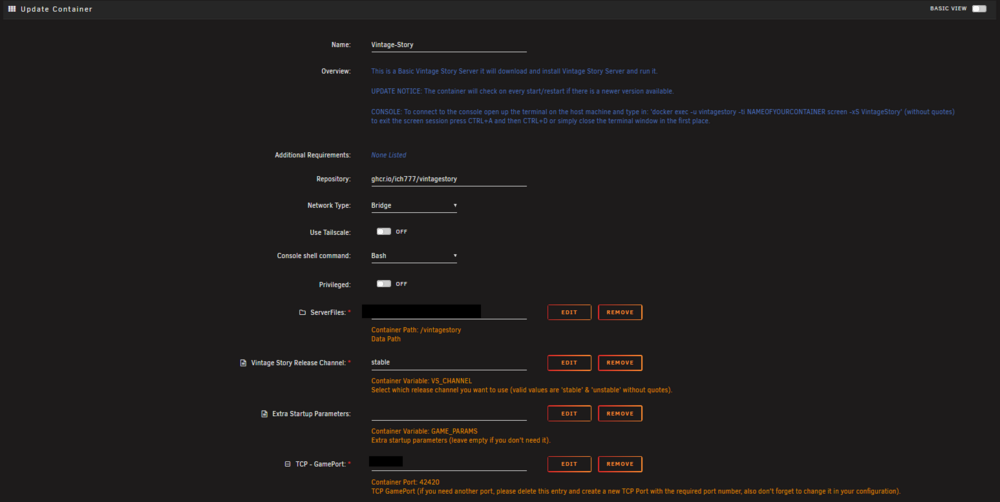Click the 'UPDATE NOTICE' overview line
The width and height of the screenshot is (1000, 502).
(x=522, y=91)
